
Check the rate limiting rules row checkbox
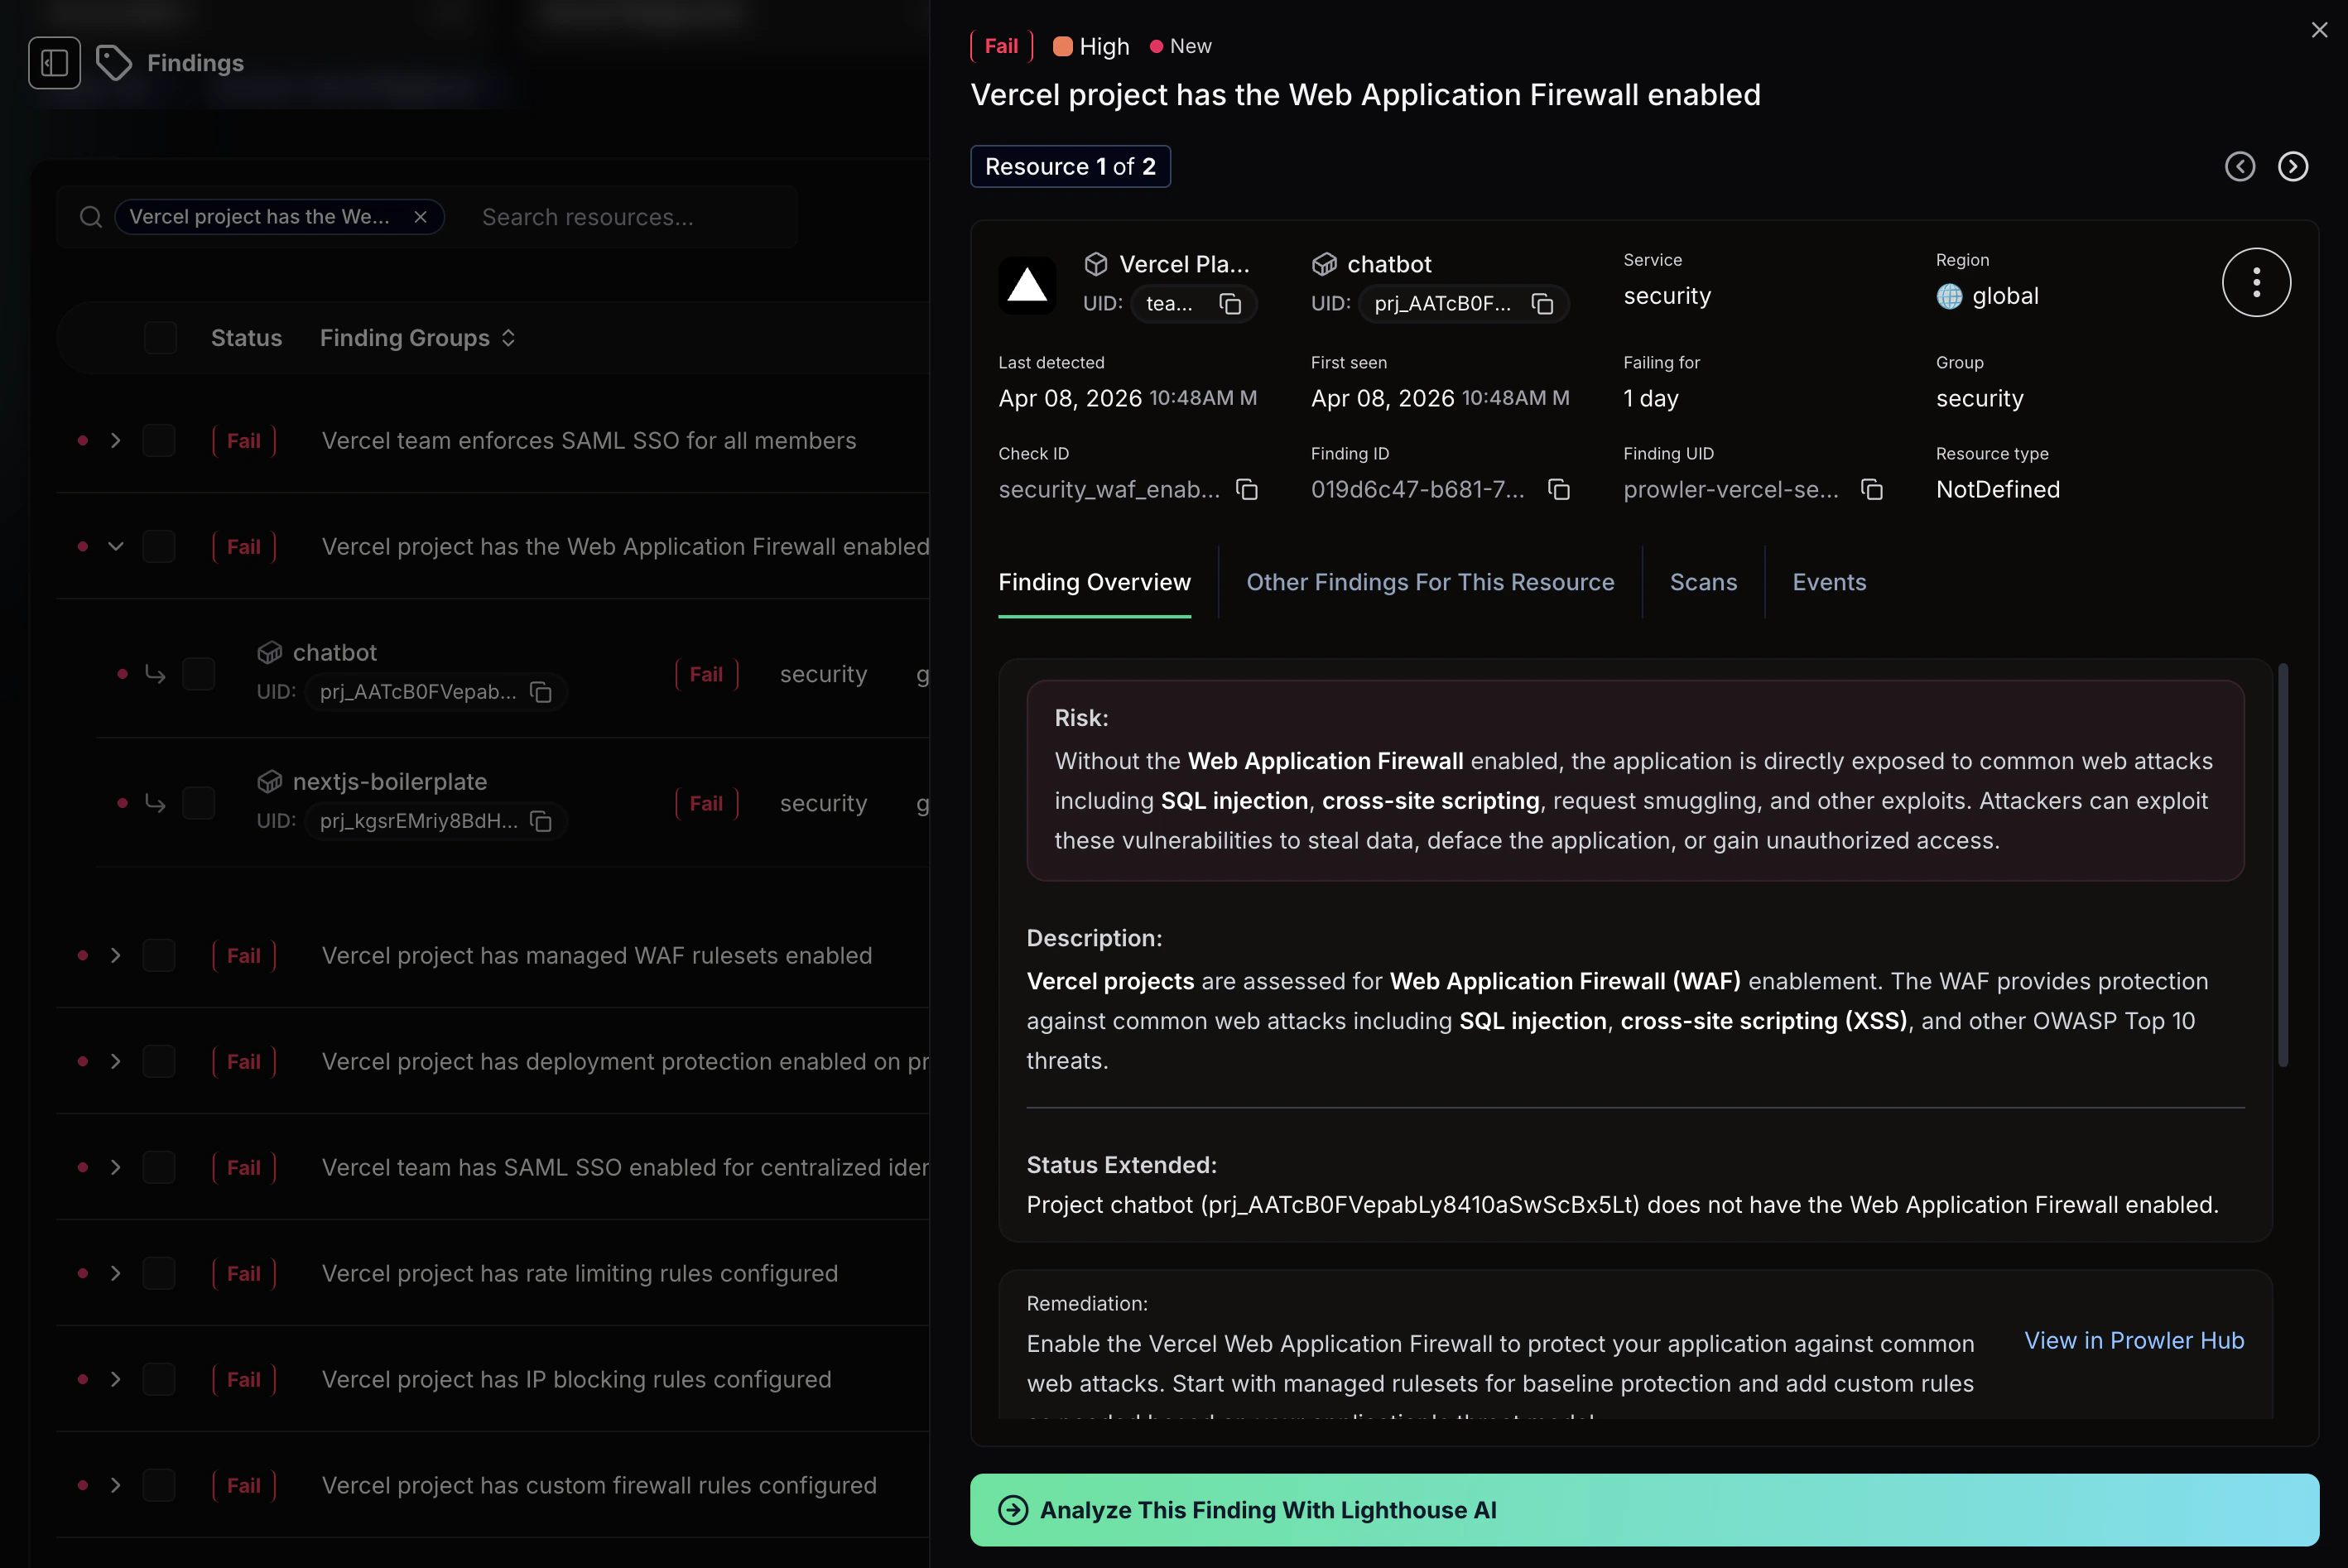coord(159,1274)
